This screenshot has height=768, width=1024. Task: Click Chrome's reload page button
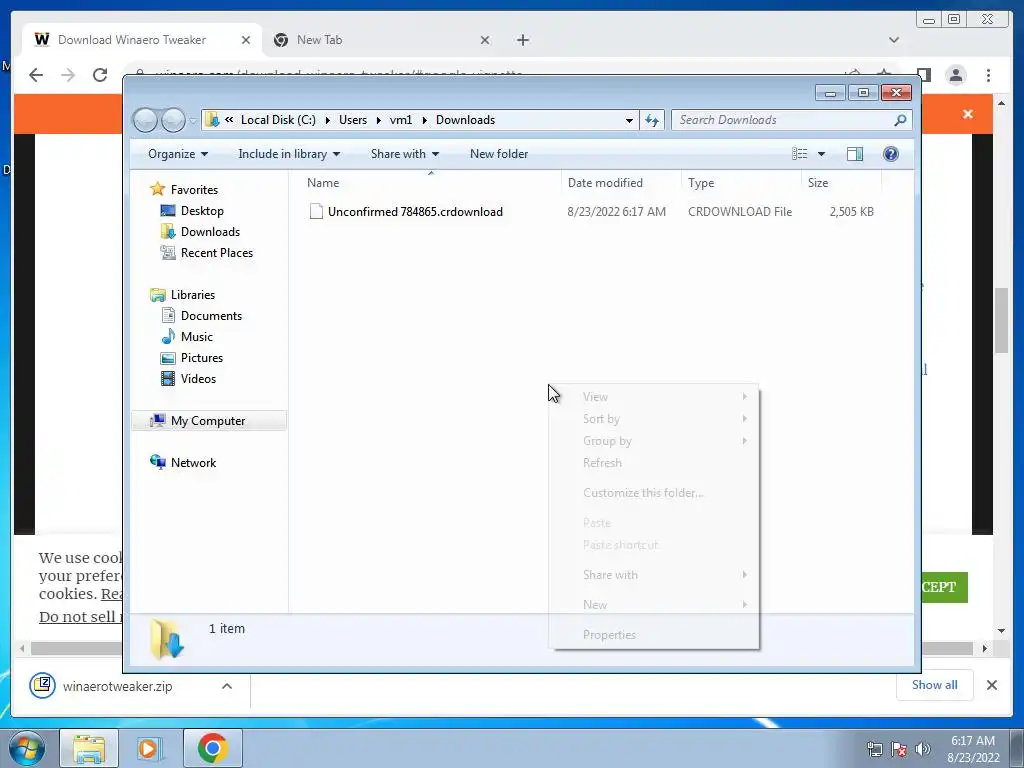coord(100,75)
